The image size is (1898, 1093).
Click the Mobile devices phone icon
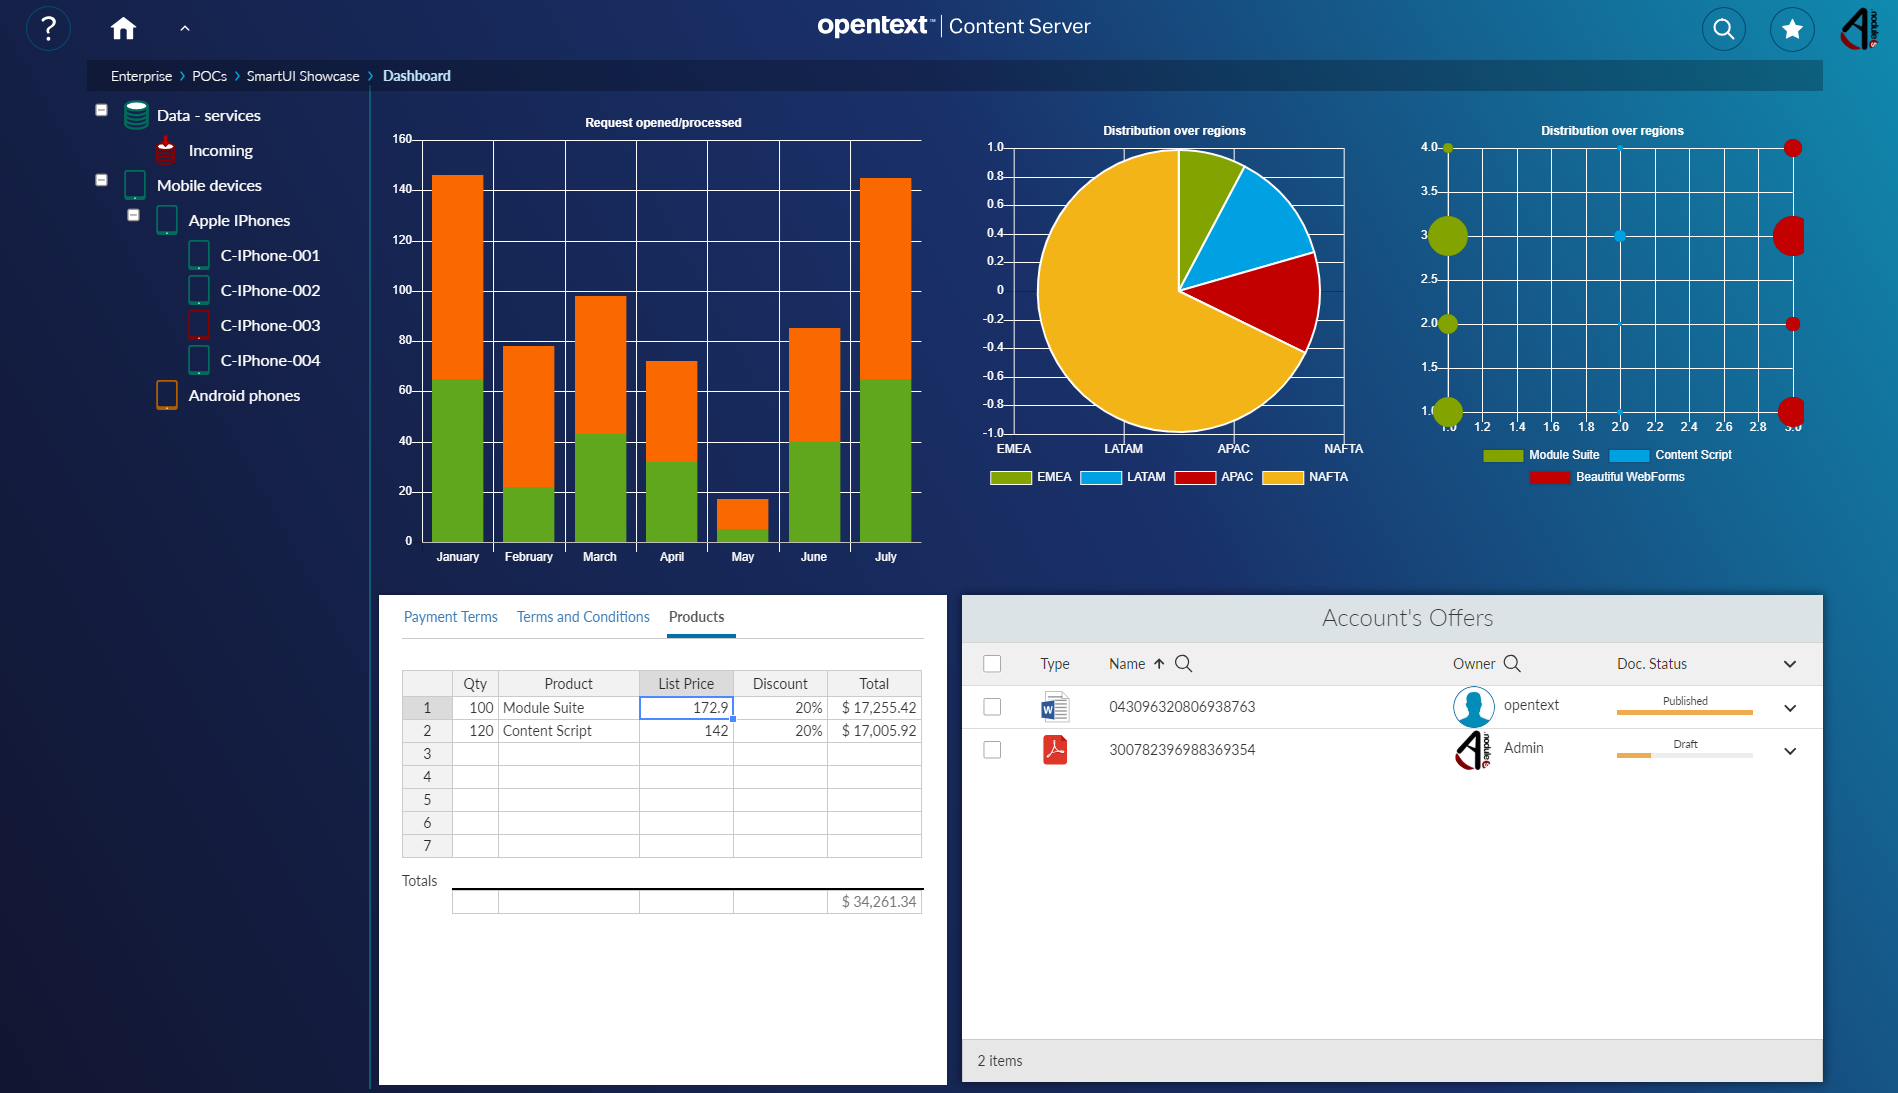pos(135,185)
